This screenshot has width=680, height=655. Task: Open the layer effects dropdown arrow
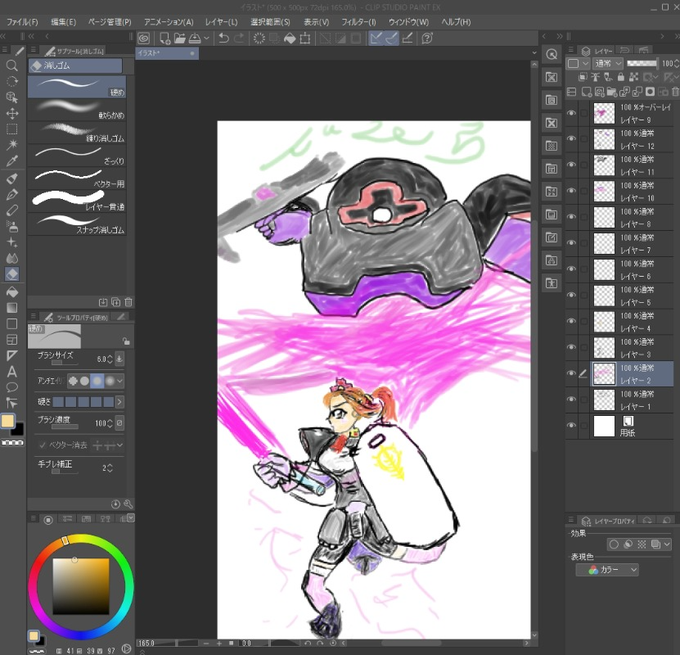click(x=667, y=544)
